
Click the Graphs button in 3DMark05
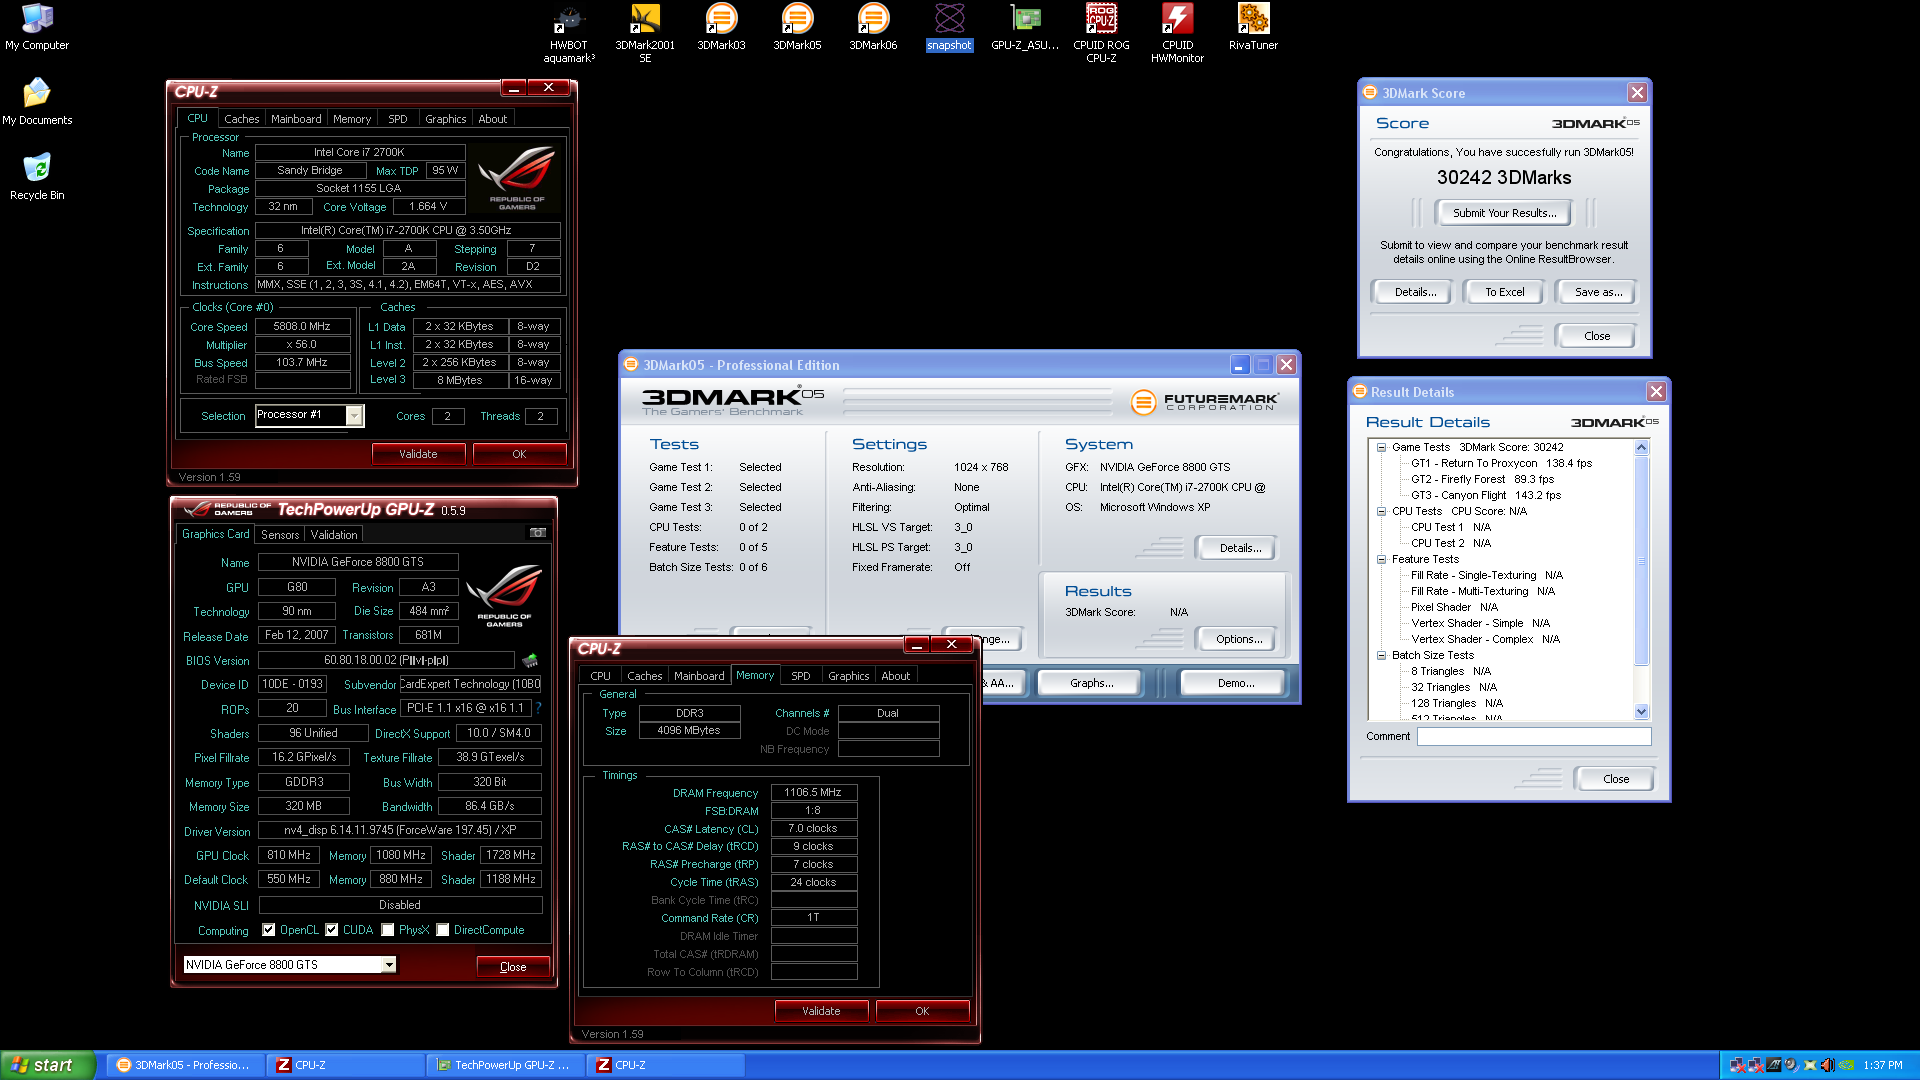(x=1091, y=683)
